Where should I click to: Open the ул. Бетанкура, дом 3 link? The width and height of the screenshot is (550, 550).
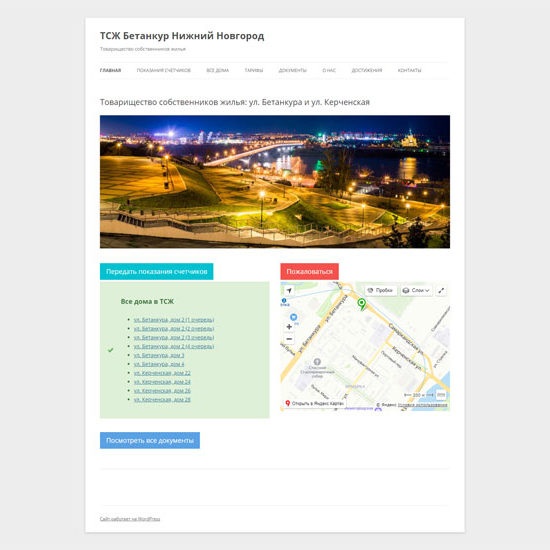click(159, 355)
